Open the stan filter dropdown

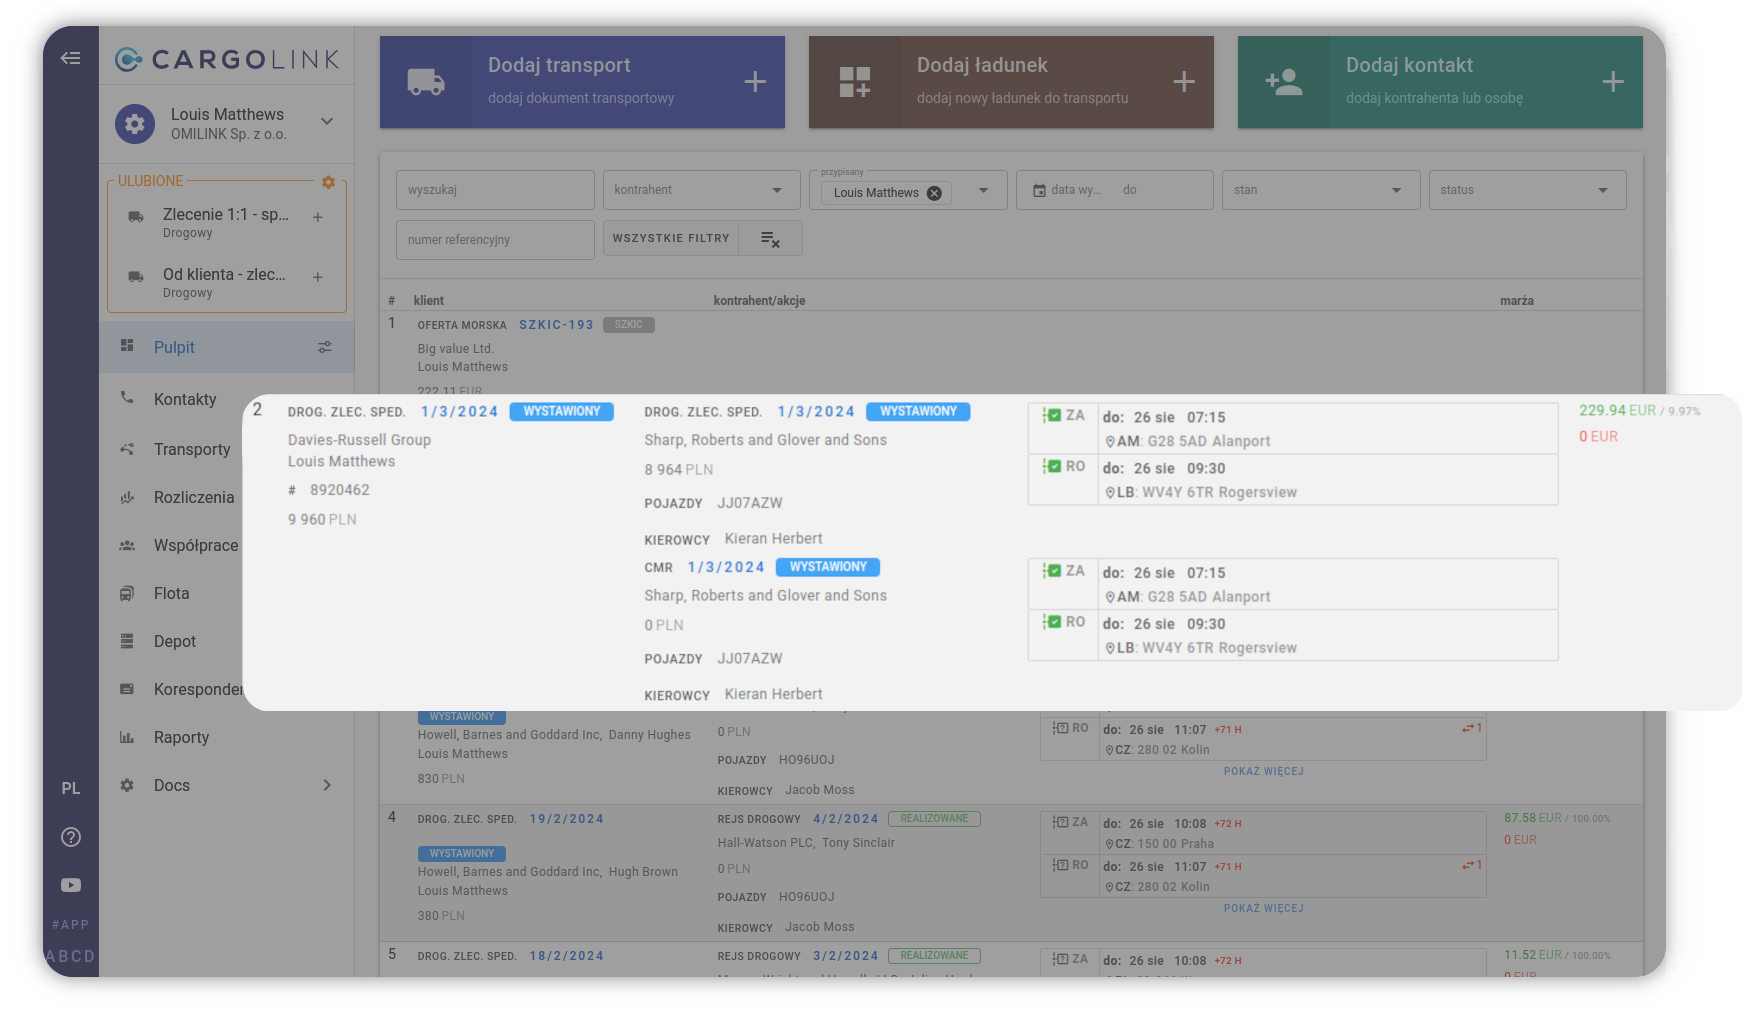[x=1320, y=190]
